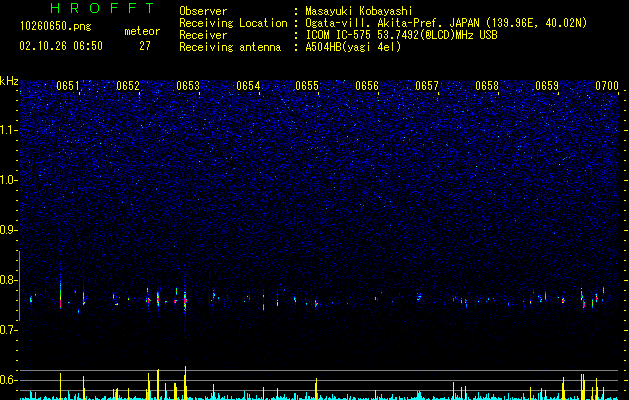This screenshot has width=629, height=400.
Task: Click the meteor count 27
Action: [x=145, y=46]
